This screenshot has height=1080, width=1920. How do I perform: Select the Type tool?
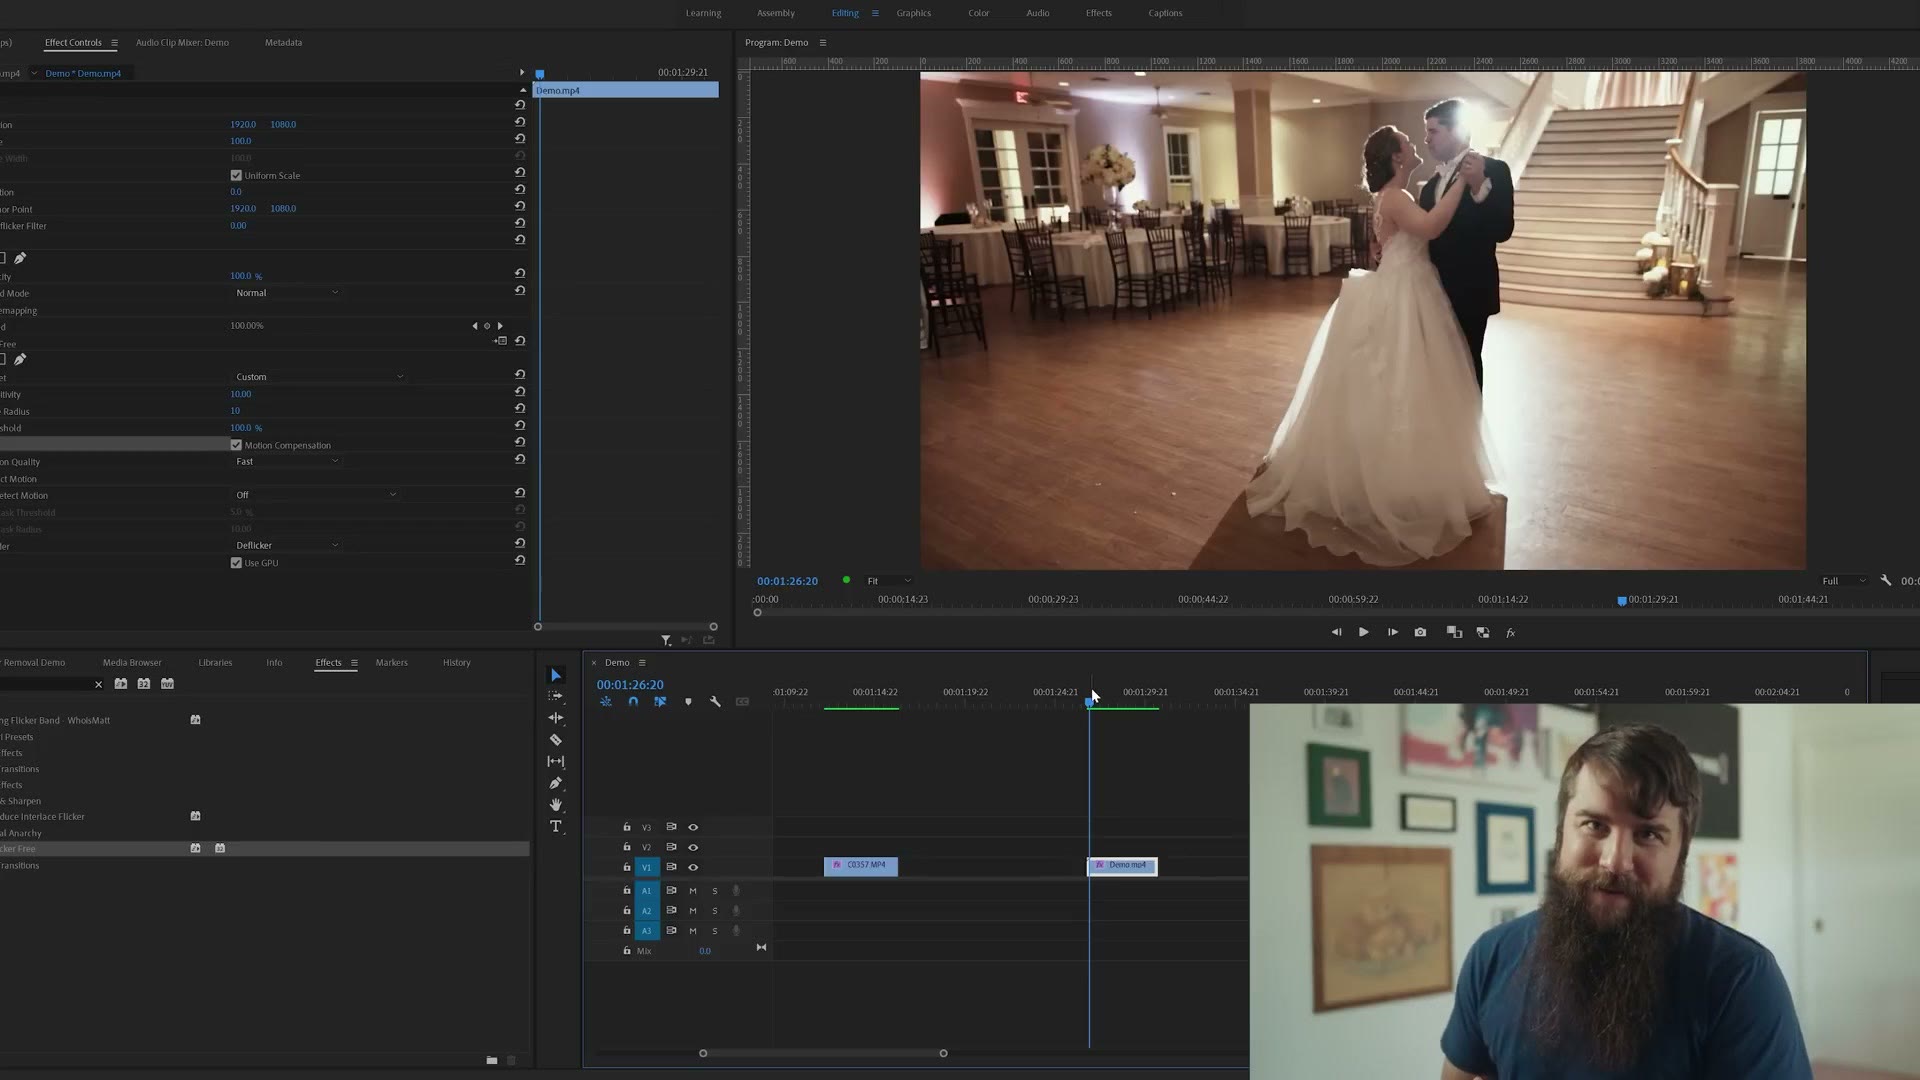coord(556,827)
